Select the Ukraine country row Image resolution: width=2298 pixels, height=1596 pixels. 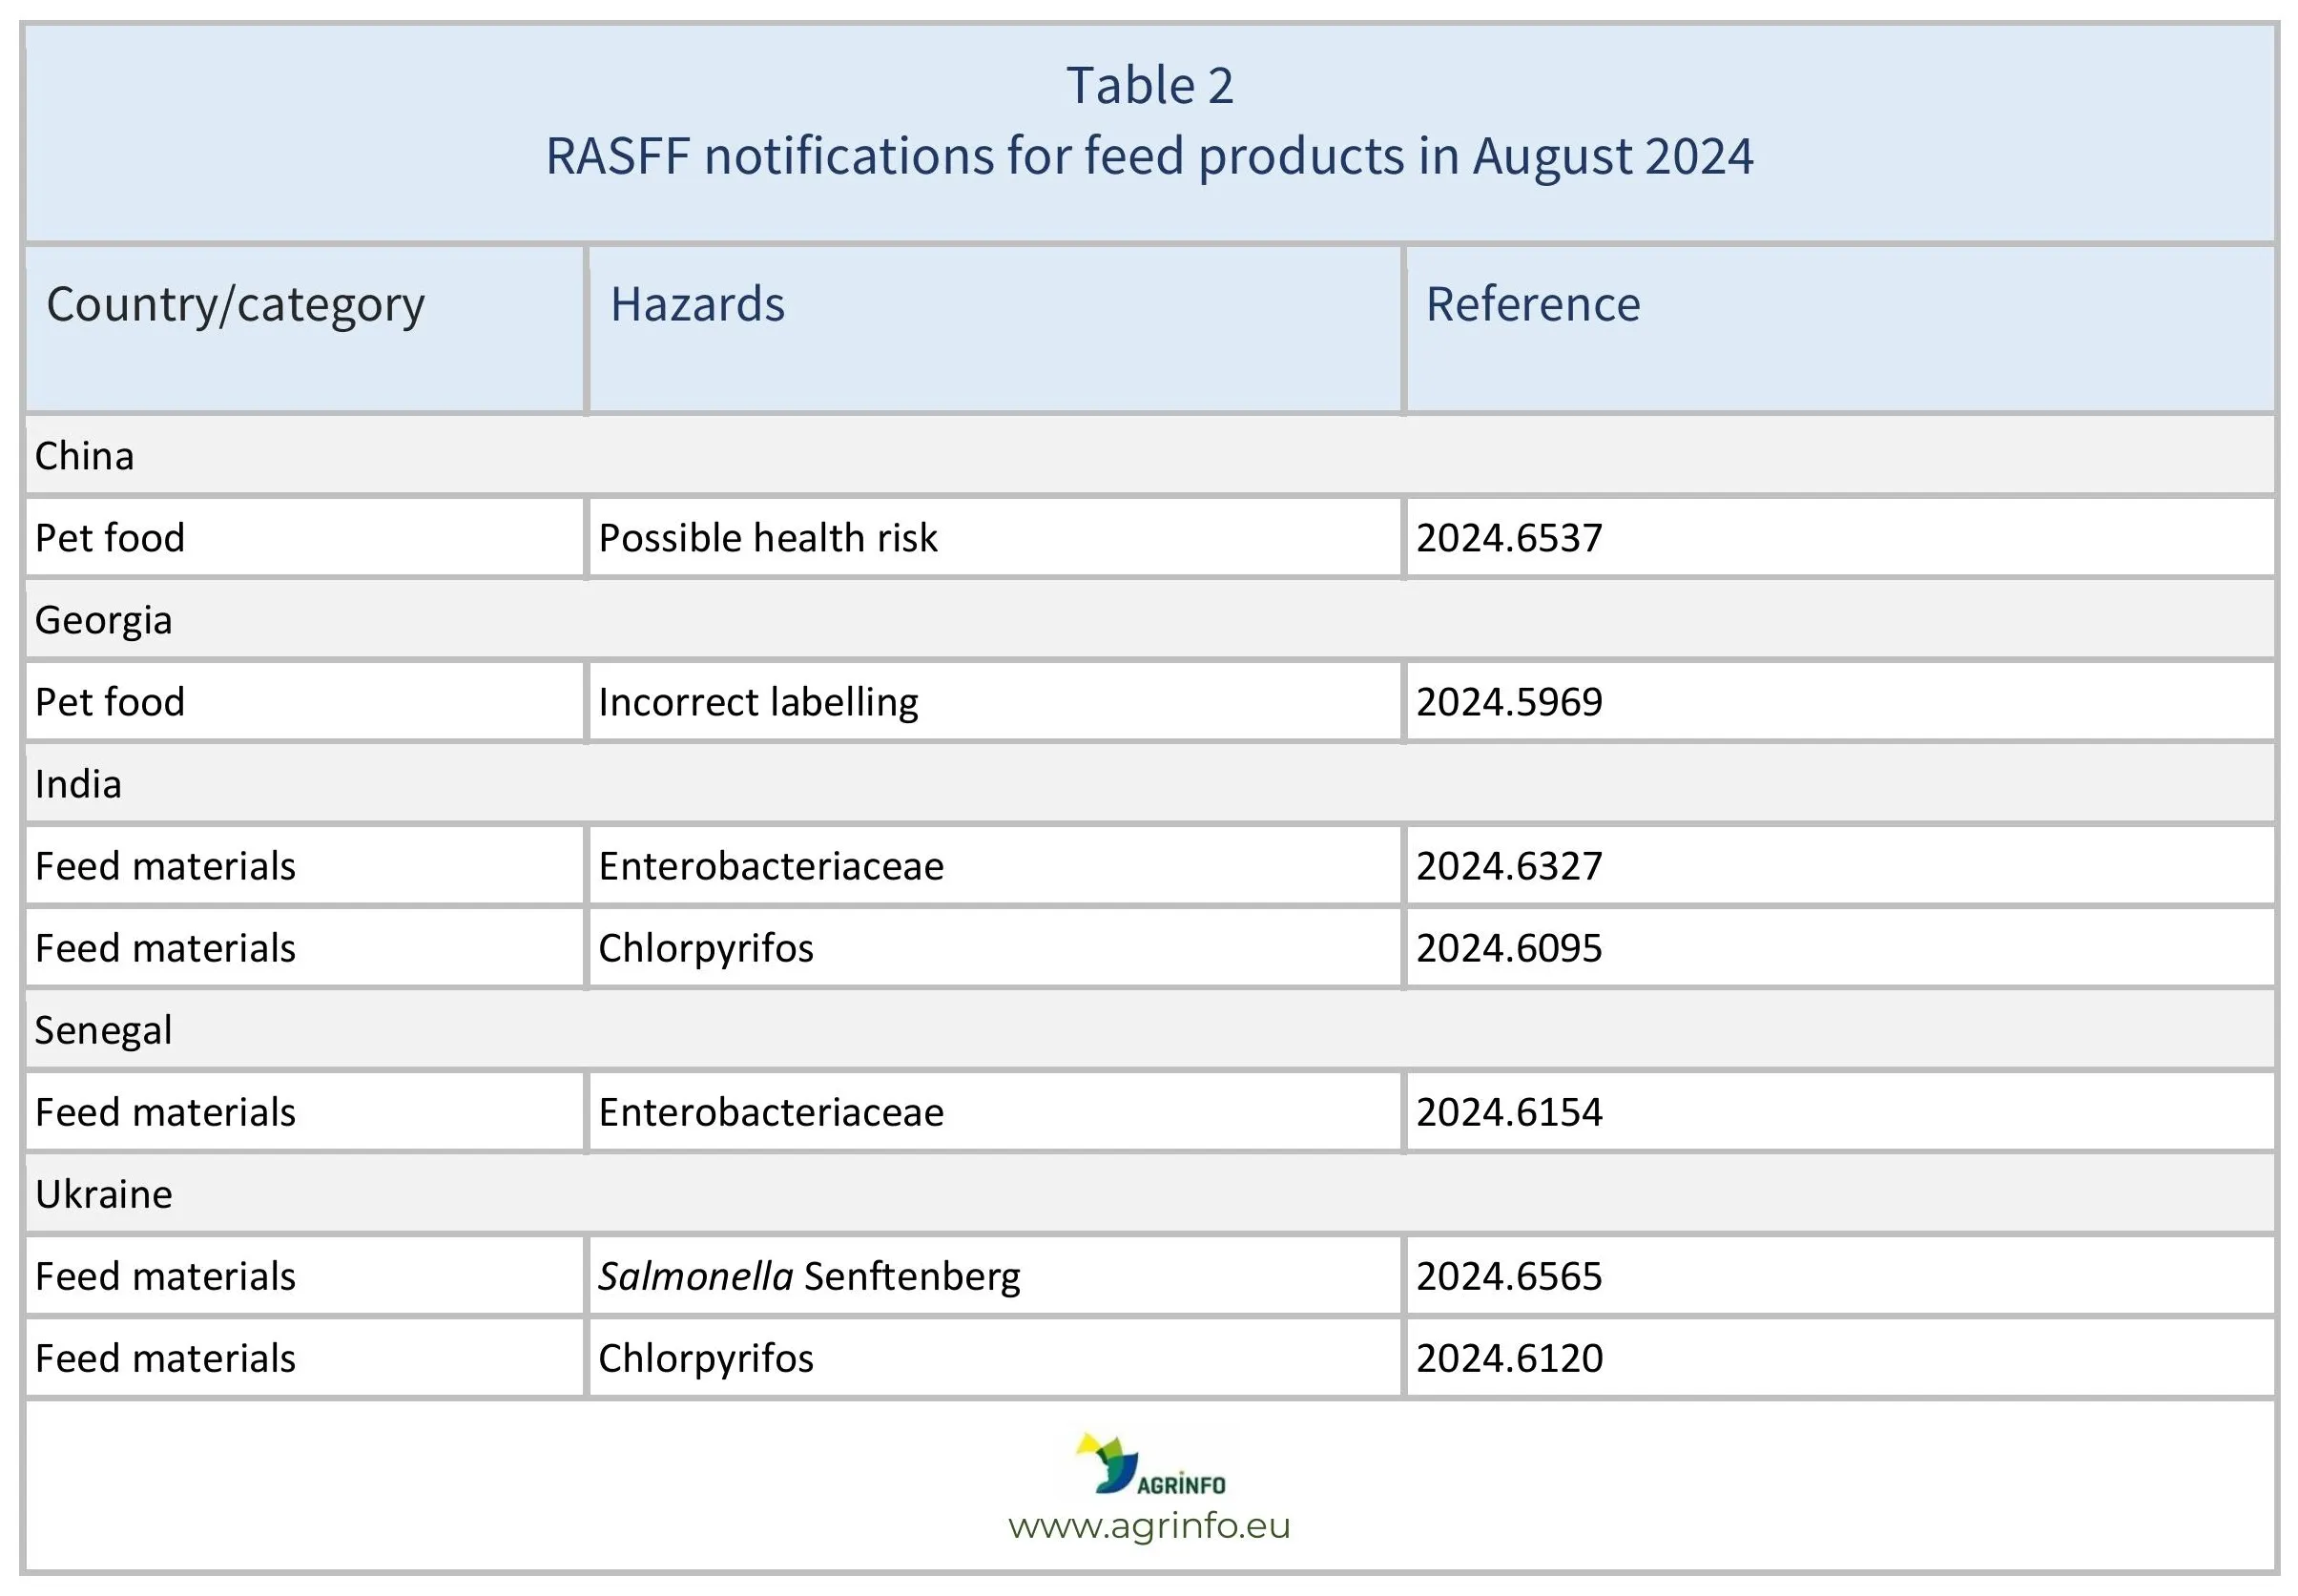1150,1193
